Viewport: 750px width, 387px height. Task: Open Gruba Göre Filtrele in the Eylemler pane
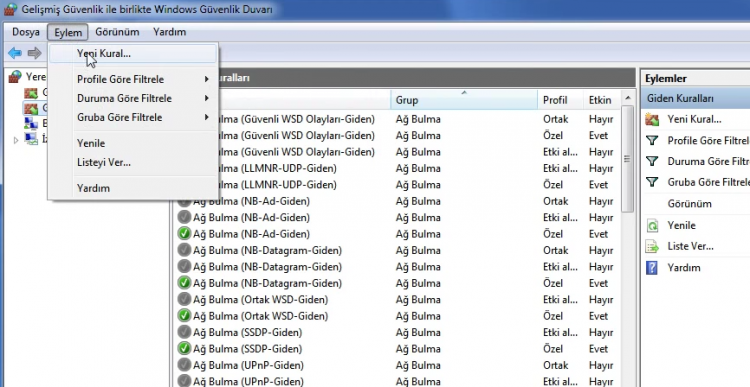tap(708, 182)
